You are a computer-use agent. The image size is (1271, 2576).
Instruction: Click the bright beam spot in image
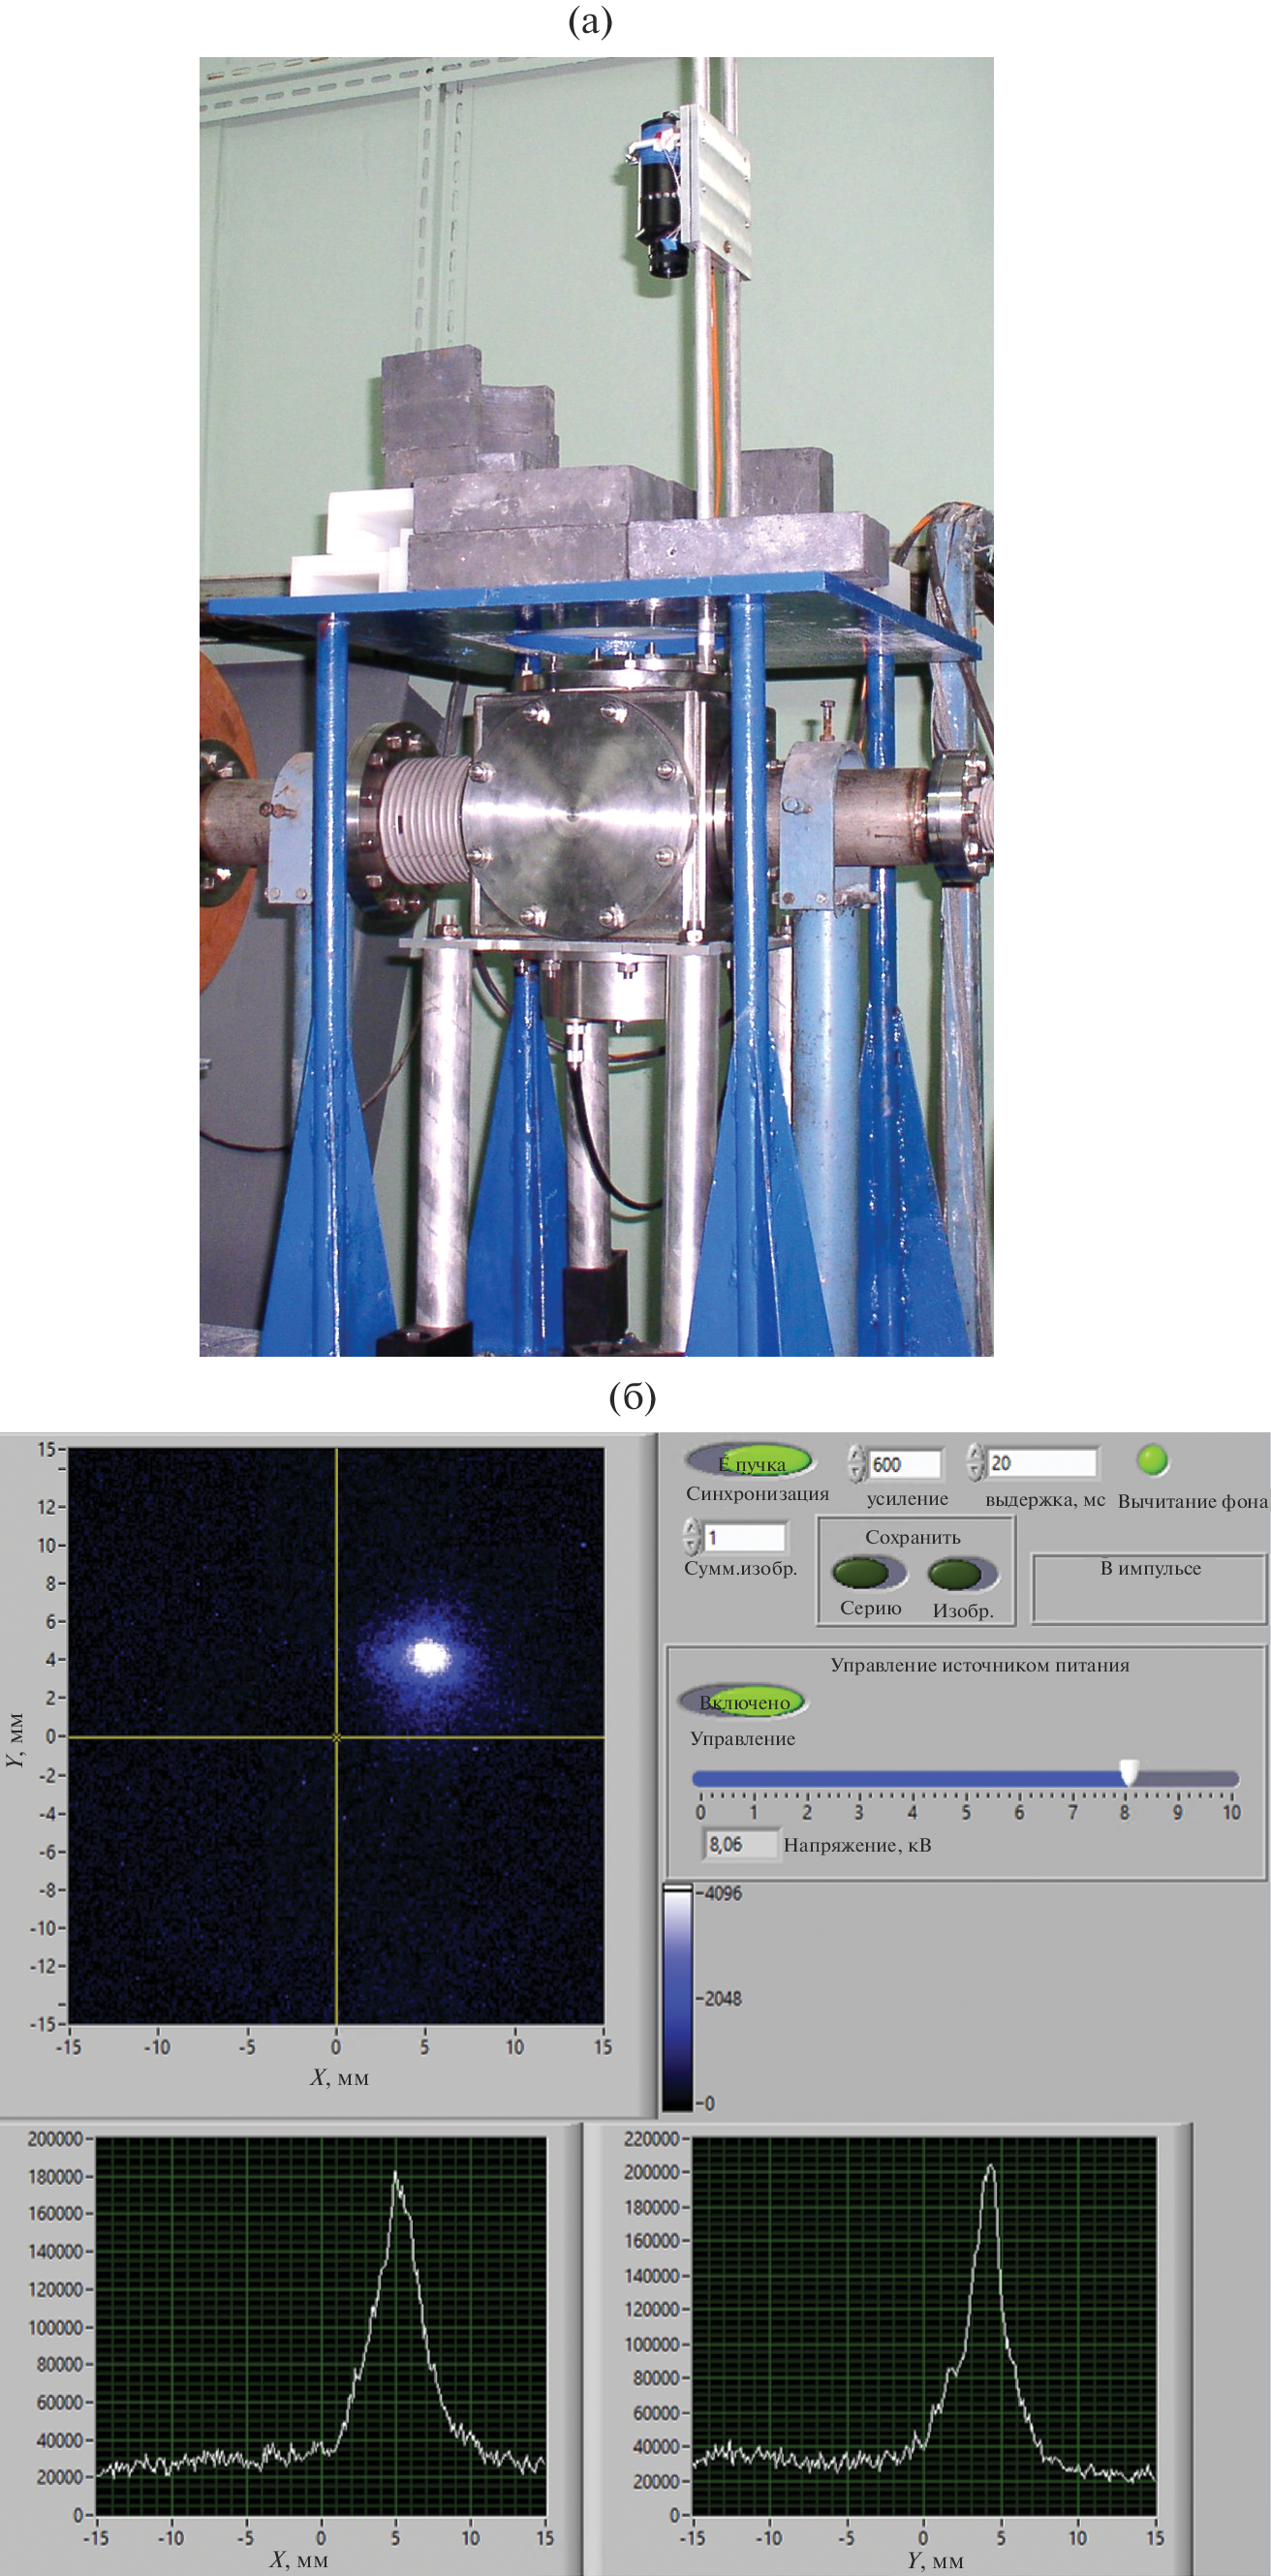pyautogui.click(x=429, y=1656)
